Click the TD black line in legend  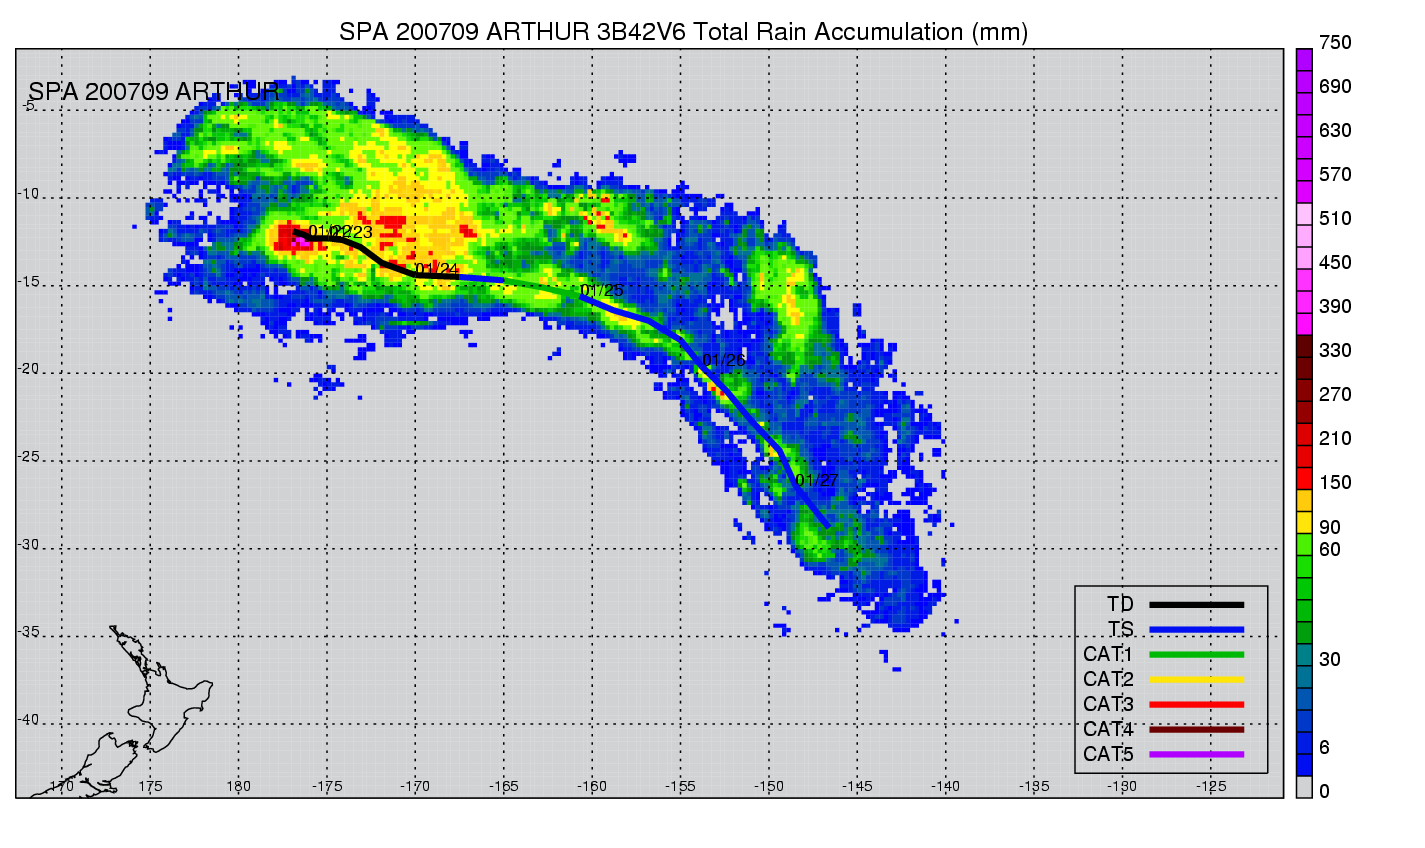coord(1196,605)
